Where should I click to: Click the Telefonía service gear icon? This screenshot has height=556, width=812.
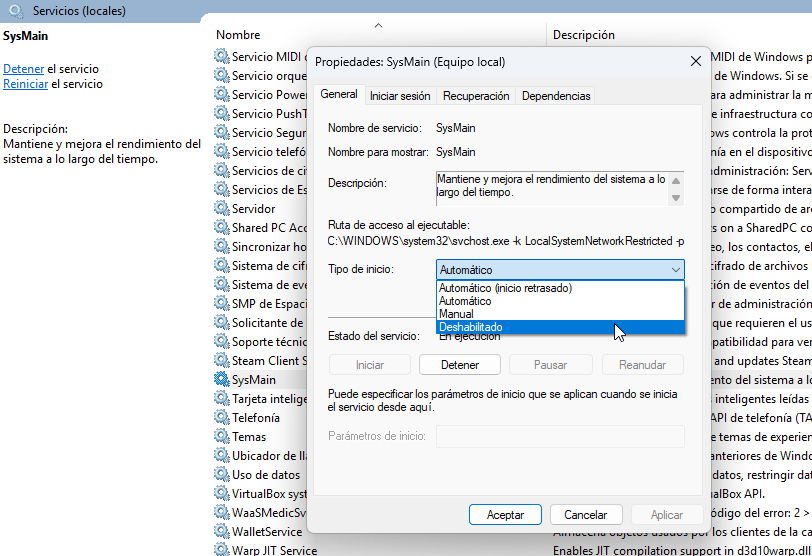click(221, 418)
